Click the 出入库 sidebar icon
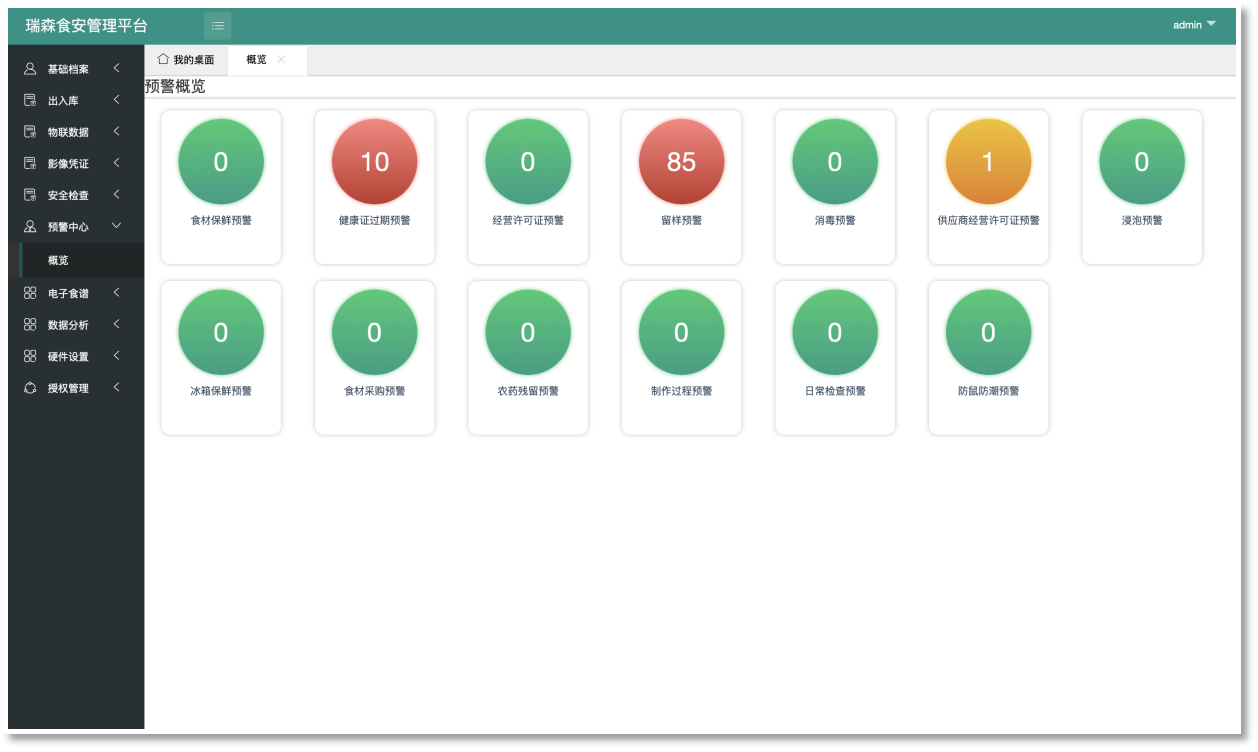 click(x=30, y=101)
